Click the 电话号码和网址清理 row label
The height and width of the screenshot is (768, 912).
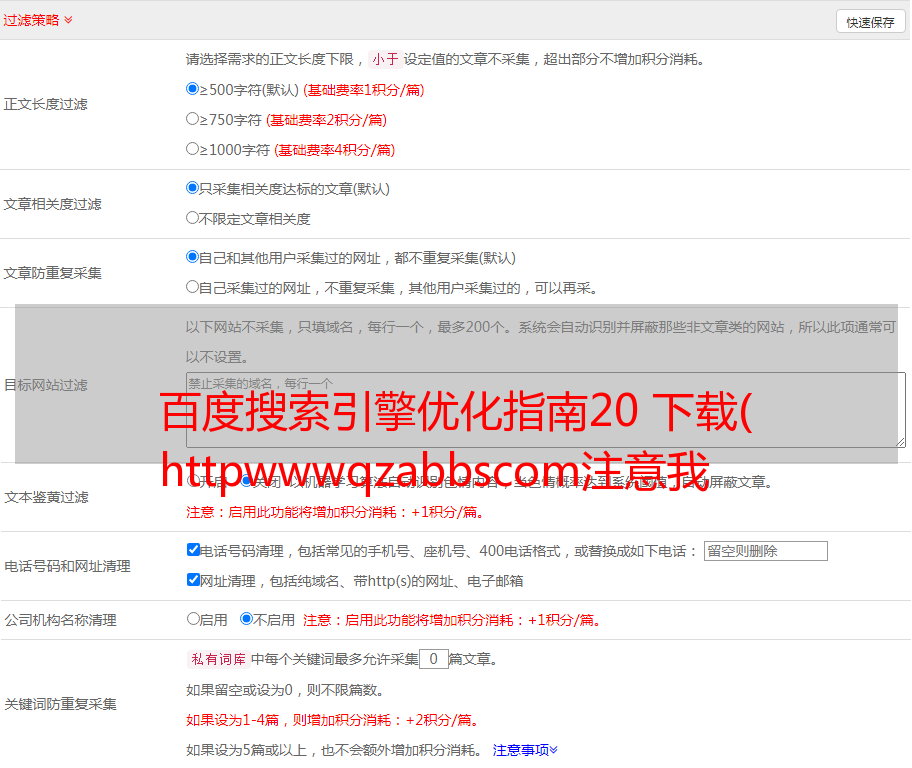(x=67, y=566)
